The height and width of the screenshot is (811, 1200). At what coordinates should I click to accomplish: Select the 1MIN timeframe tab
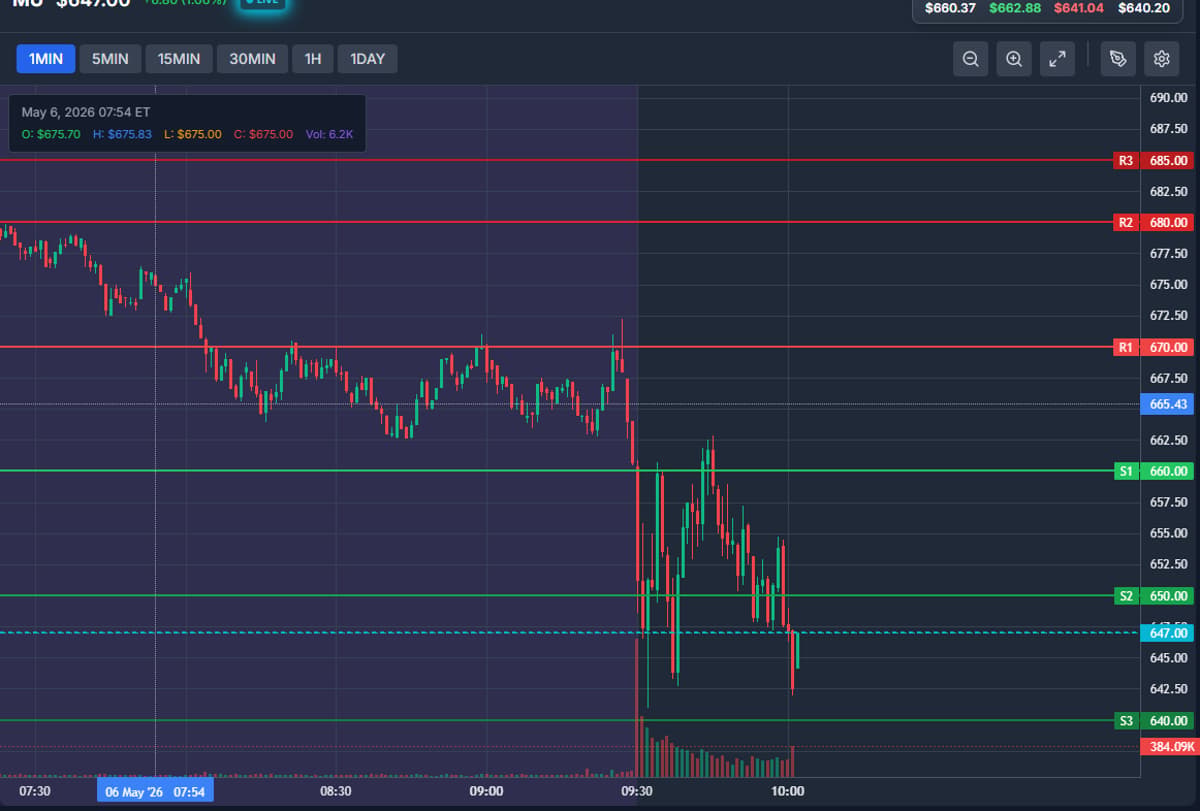(46, 59)
